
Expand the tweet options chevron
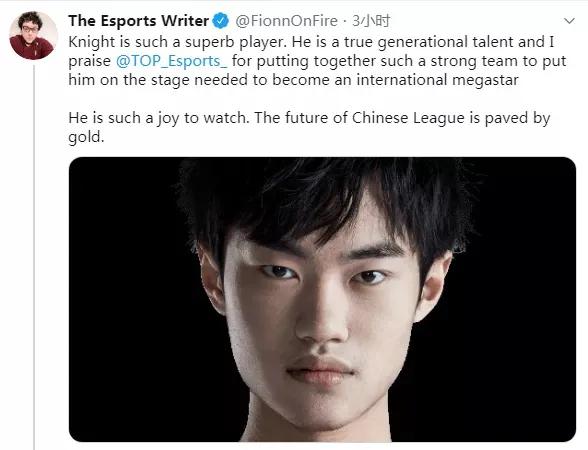(x=569, y=21)
